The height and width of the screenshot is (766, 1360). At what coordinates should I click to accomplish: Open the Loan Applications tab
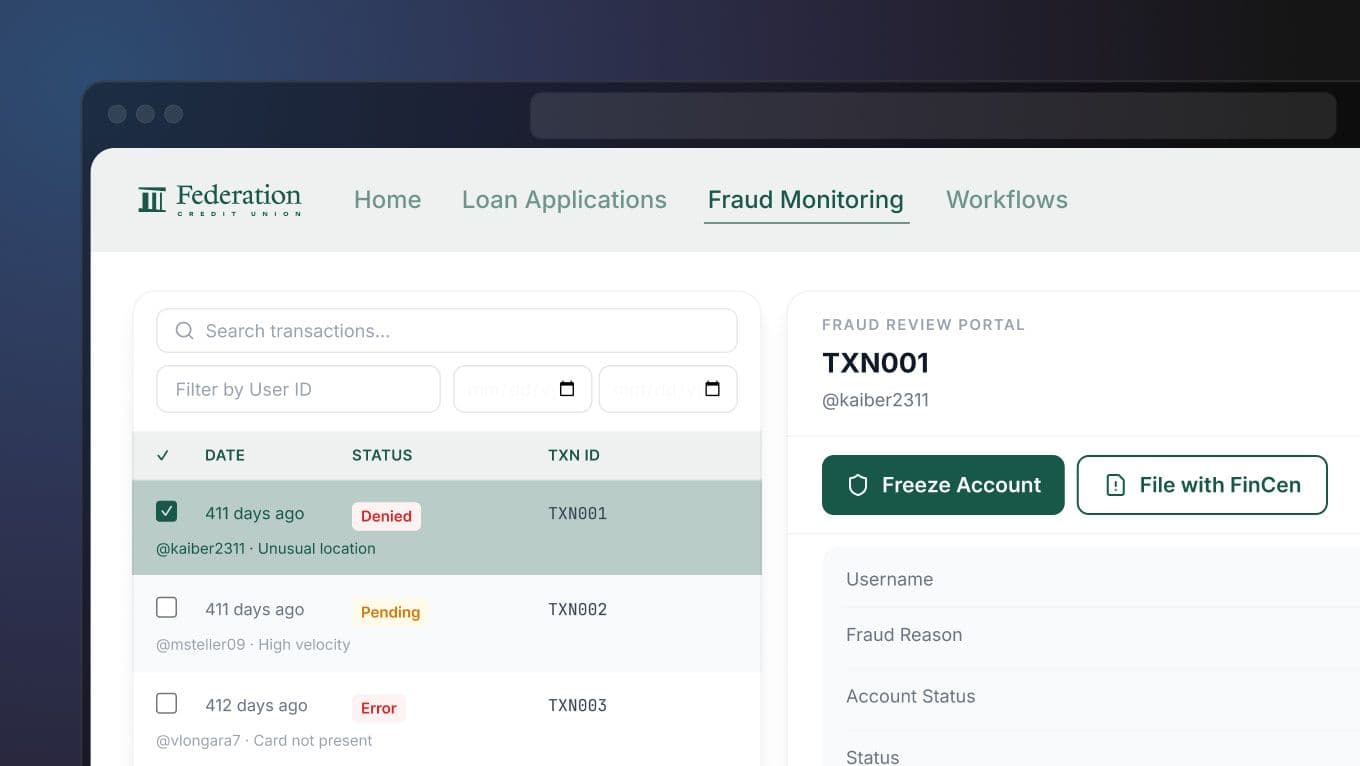tap(564, 200)
